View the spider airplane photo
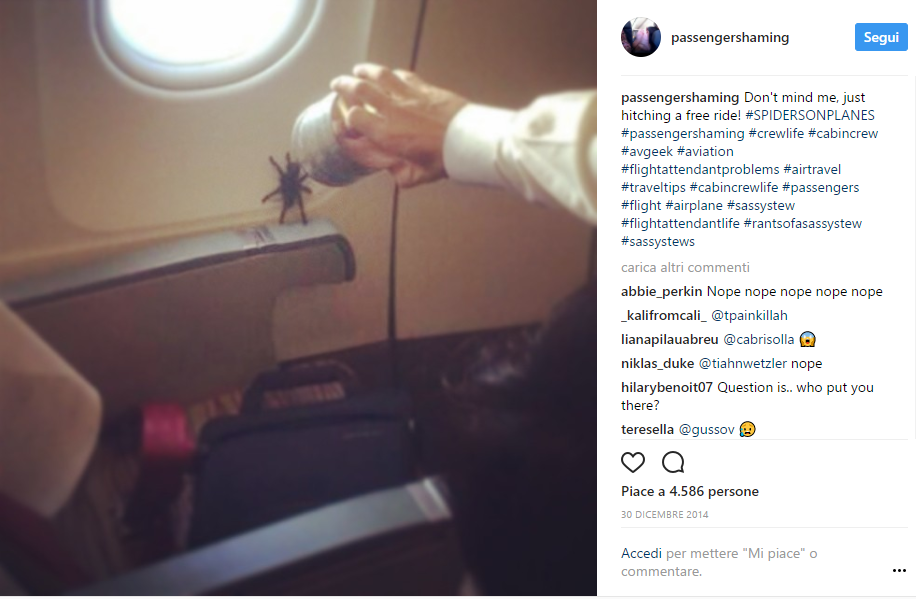Screen dimensions: 916x599 click(x=299, y=298)
